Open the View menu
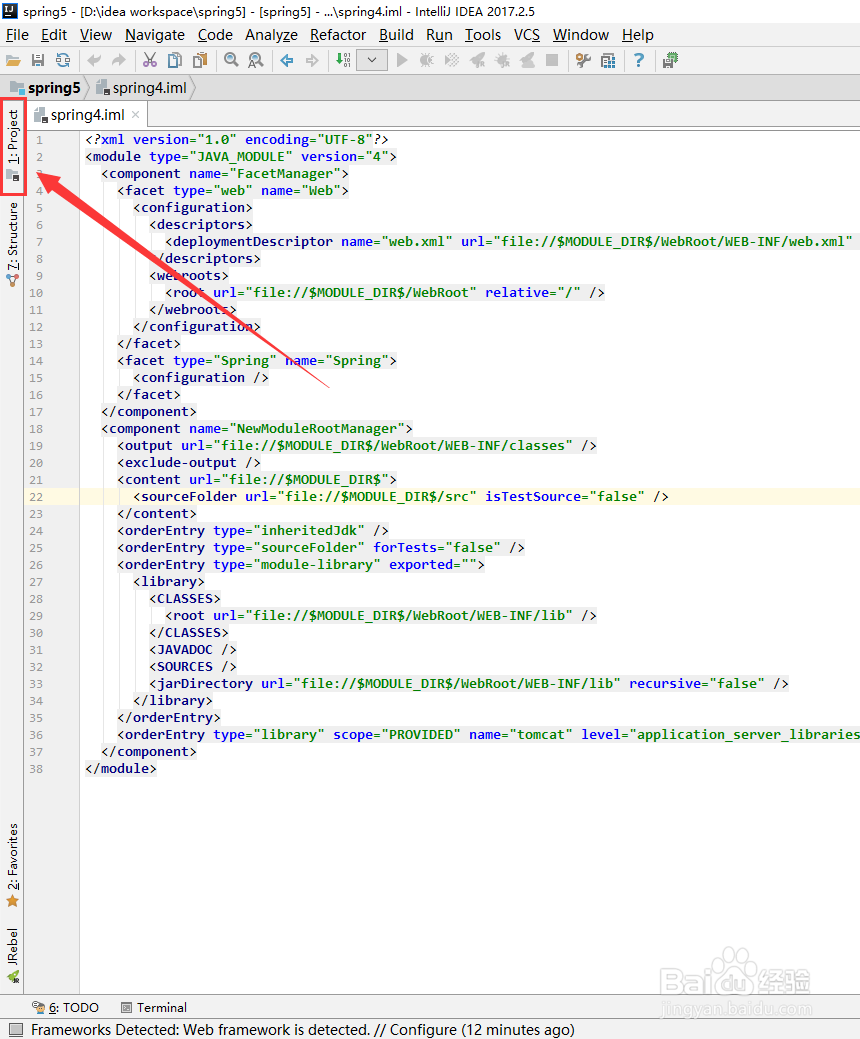Viewport: 860px width, 1039px height. coord(96,35)
